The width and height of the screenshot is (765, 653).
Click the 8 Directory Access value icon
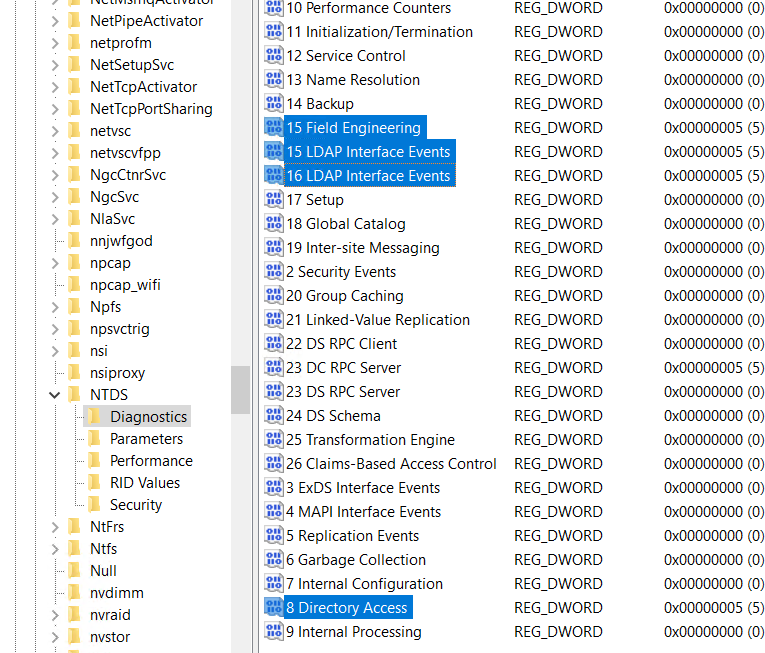tap(273, 608)
